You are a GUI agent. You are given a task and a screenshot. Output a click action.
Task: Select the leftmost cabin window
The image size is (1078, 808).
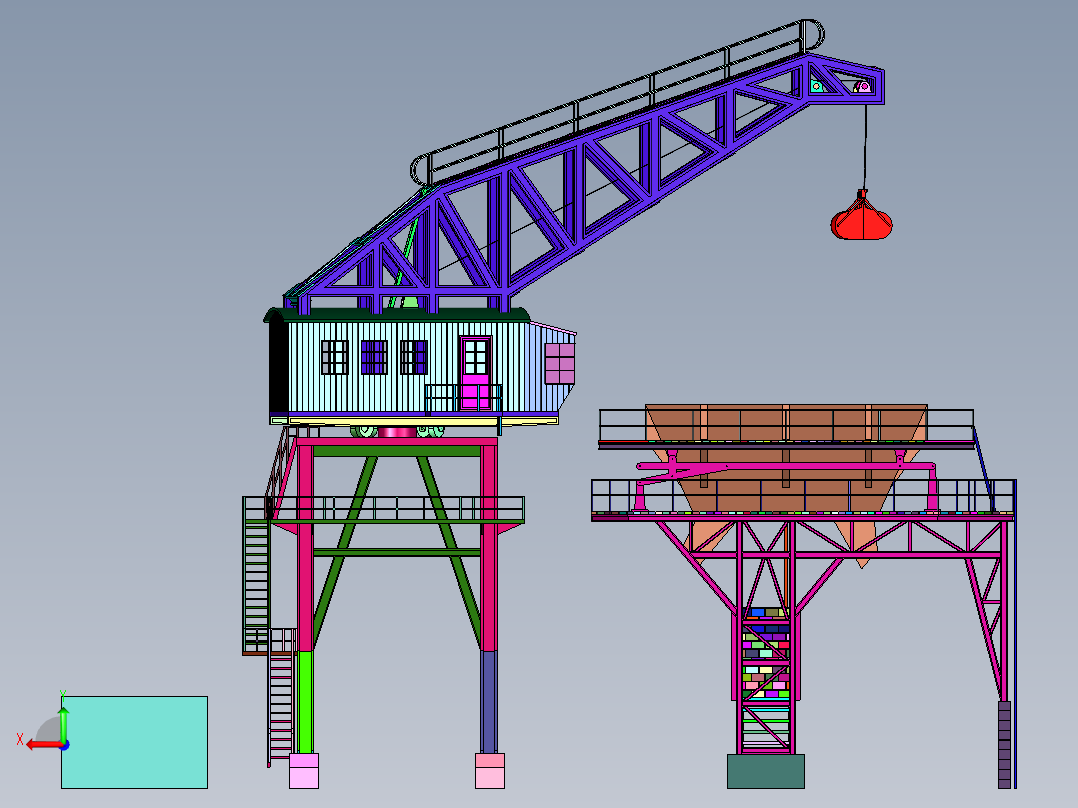pos(335,357)
